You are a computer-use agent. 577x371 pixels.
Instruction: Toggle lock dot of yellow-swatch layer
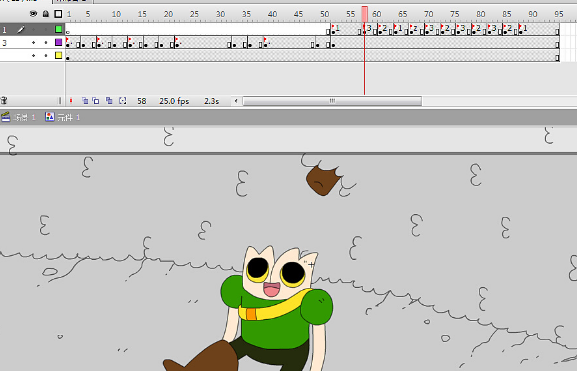coord(46,56)
